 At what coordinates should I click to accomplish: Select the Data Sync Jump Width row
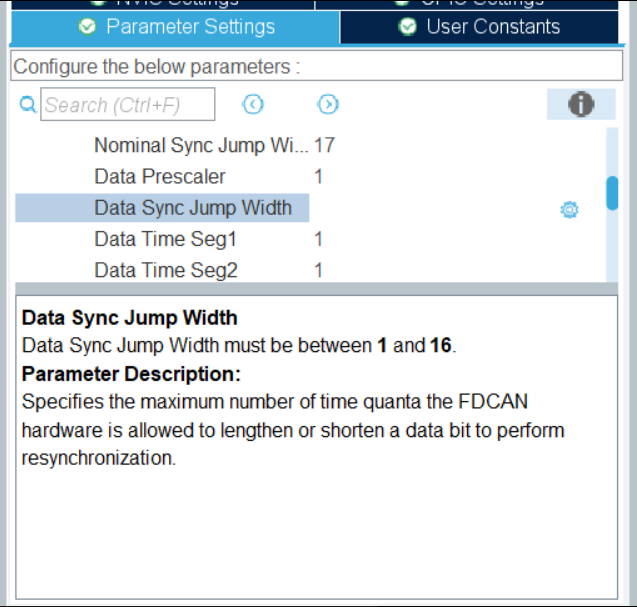point(192,208)
